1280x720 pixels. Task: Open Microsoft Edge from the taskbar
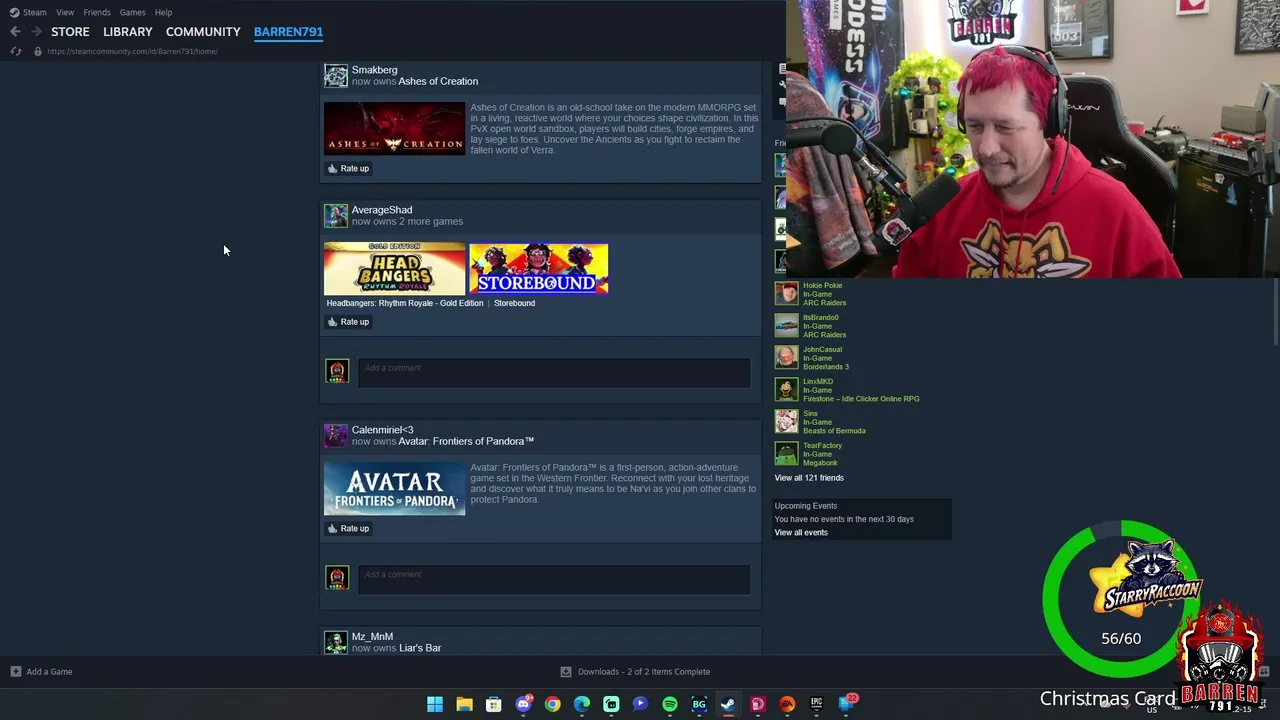pos(582,705)
